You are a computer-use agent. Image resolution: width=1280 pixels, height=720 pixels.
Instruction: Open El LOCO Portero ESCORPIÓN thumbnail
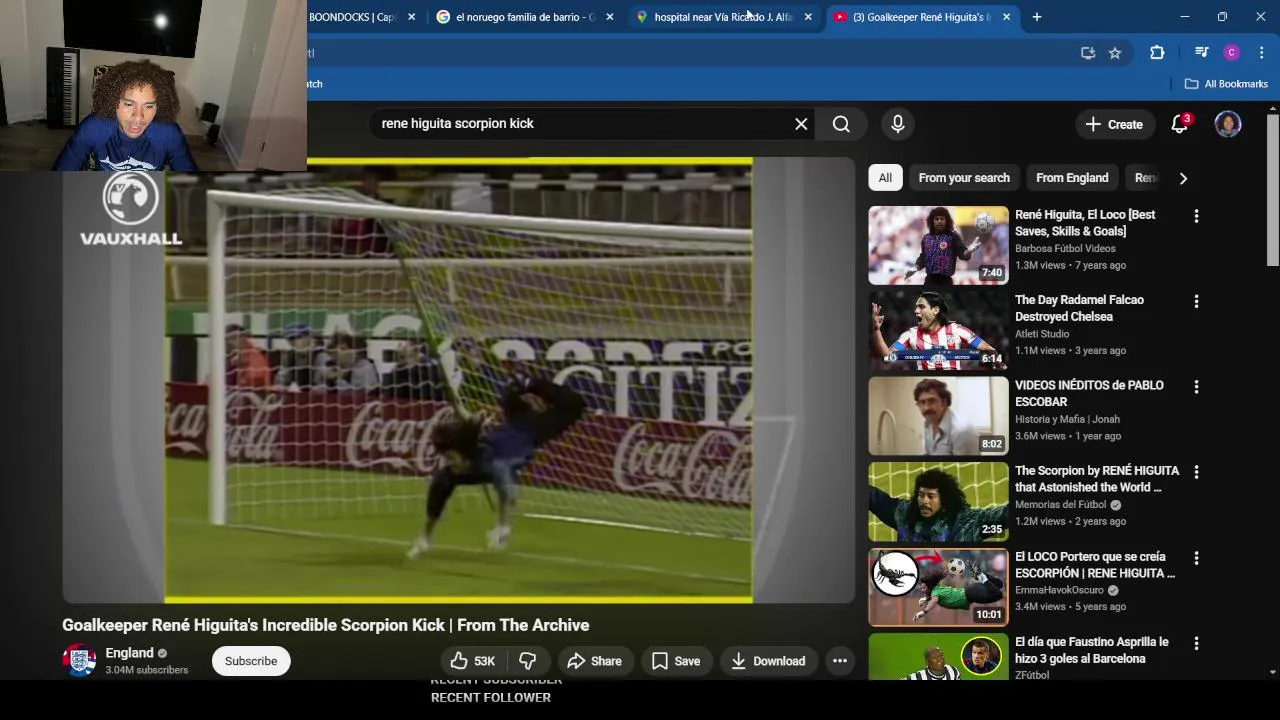[x=938, y=588]
